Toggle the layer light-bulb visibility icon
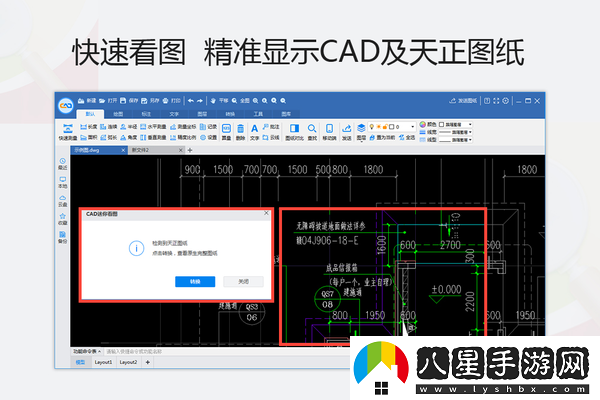The image size is (600, 400). pyautogui.click(x=372, y=126)
